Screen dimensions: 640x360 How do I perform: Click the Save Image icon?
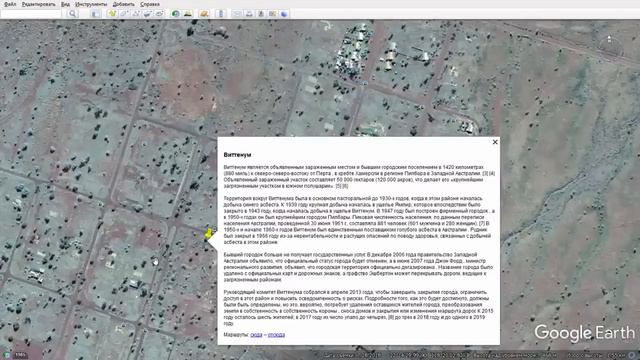261,13
